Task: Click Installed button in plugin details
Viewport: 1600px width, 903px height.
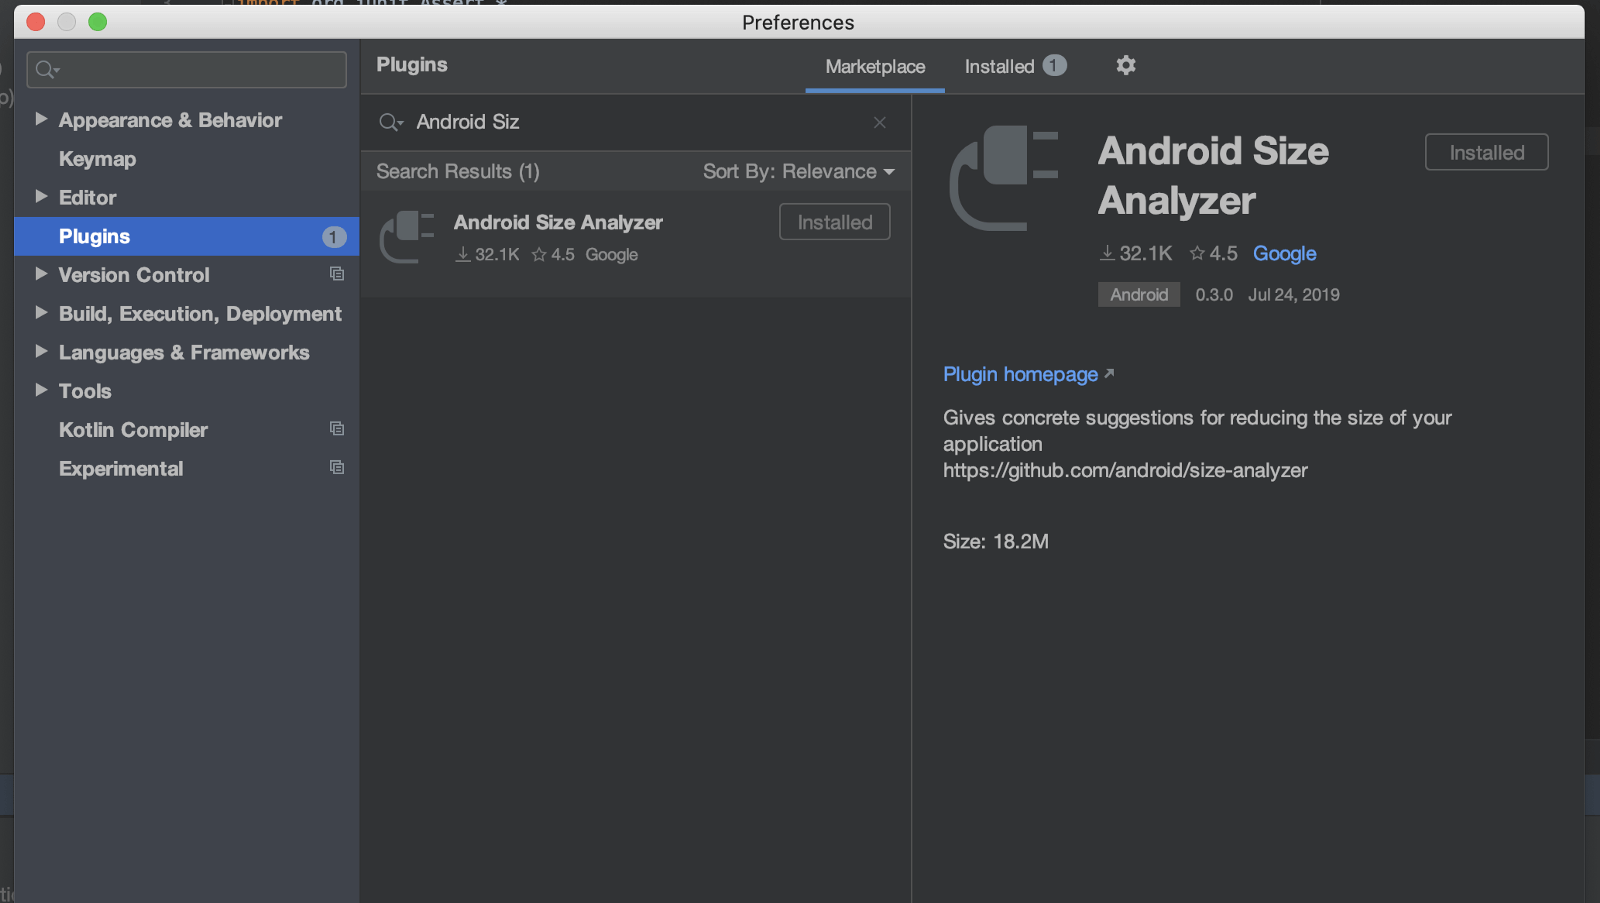Action: 1487,152
